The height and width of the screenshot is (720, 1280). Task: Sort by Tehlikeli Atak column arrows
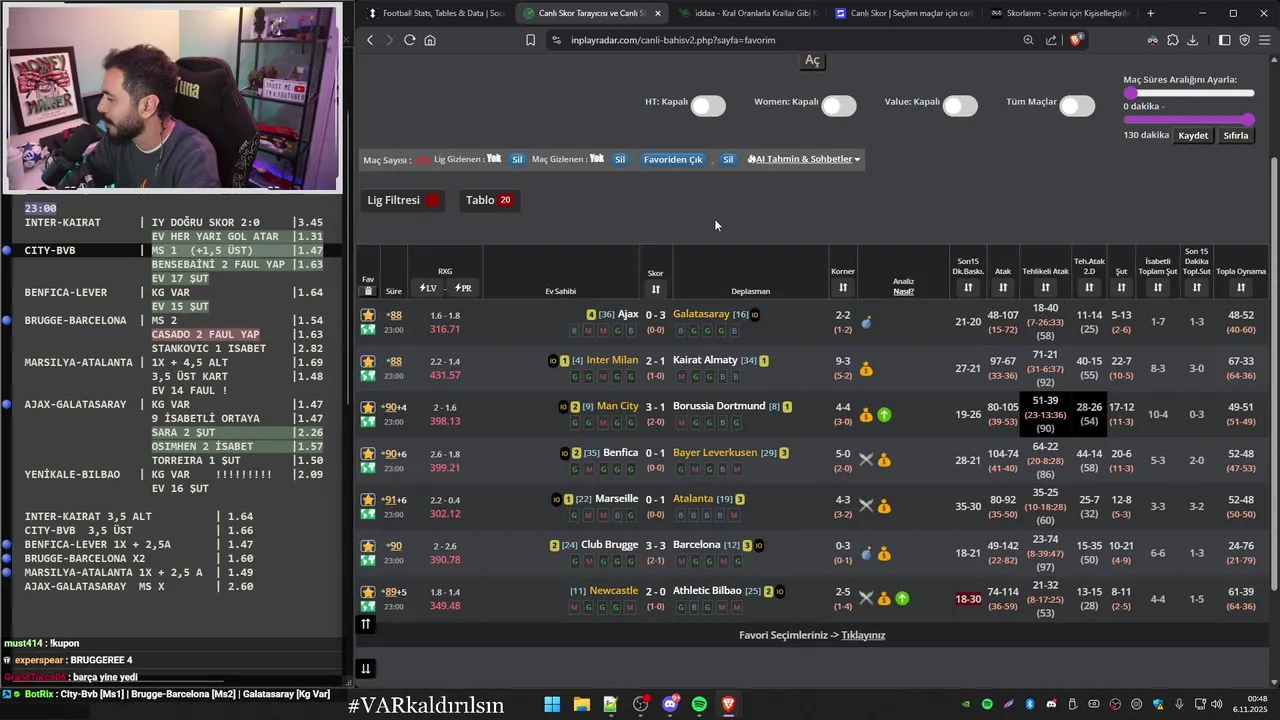pyautogui.click(x=1046, y=288)
